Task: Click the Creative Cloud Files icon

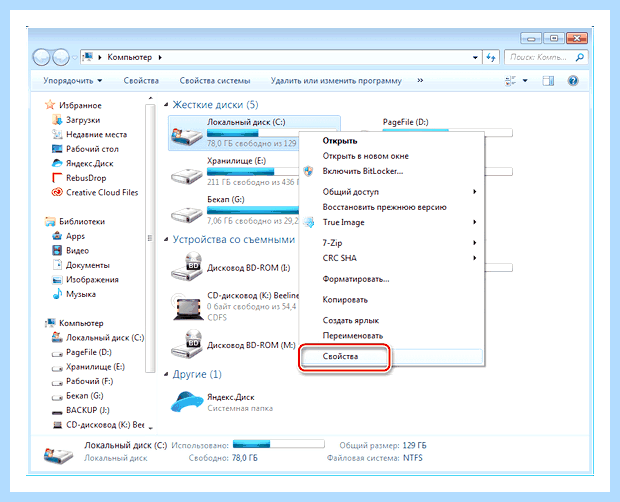Action: coord(57,192)
